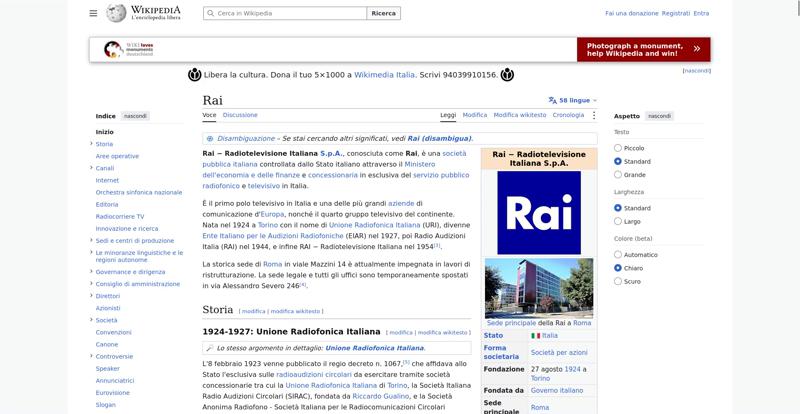Hide the Indice sidebar with nascondi

135,116
